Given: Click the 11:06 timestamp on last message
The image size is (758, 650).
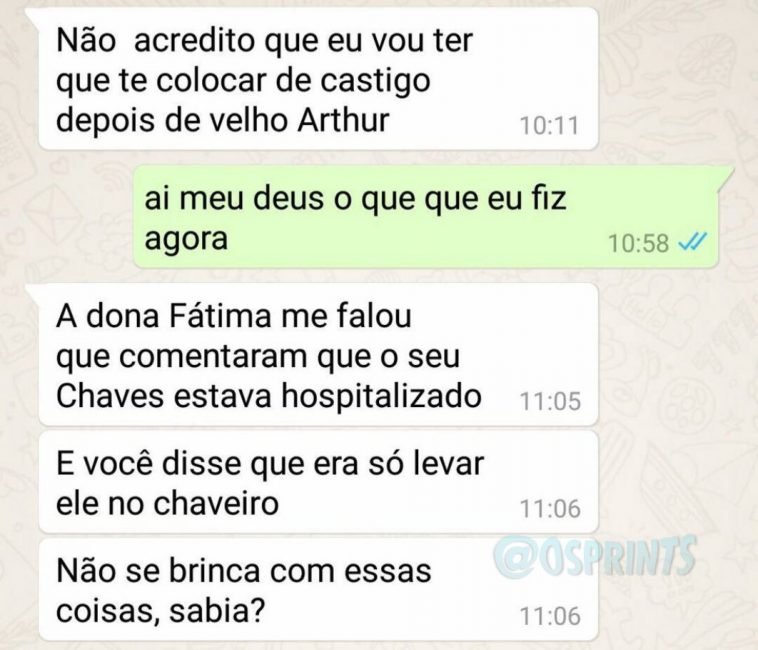Looking at the screenshot, I should (550, 616).
